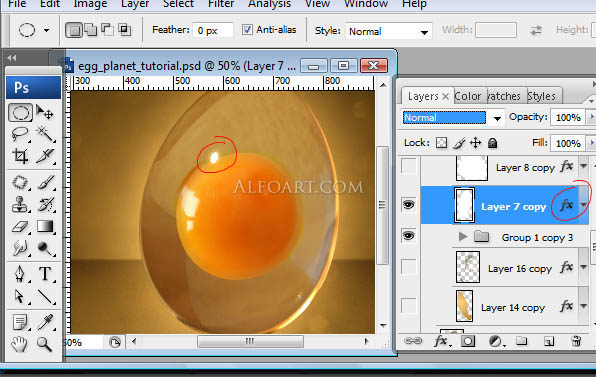Pick the History Brush tool
The width and height of the screenshot is (596, 377).
click(x=45, y=204)
